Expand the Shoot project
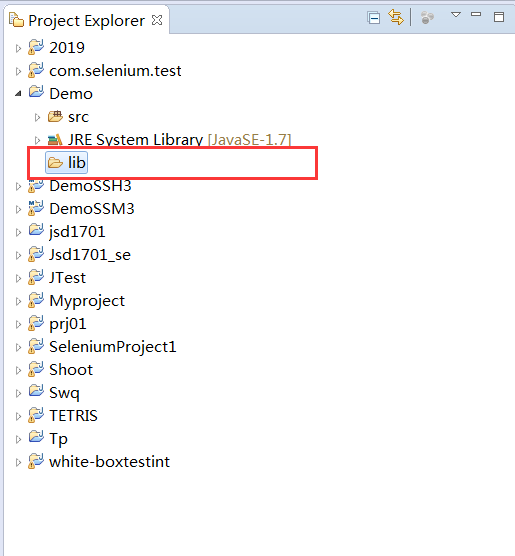The height and width of the screenshot is (556, 515). pos(18,371)
